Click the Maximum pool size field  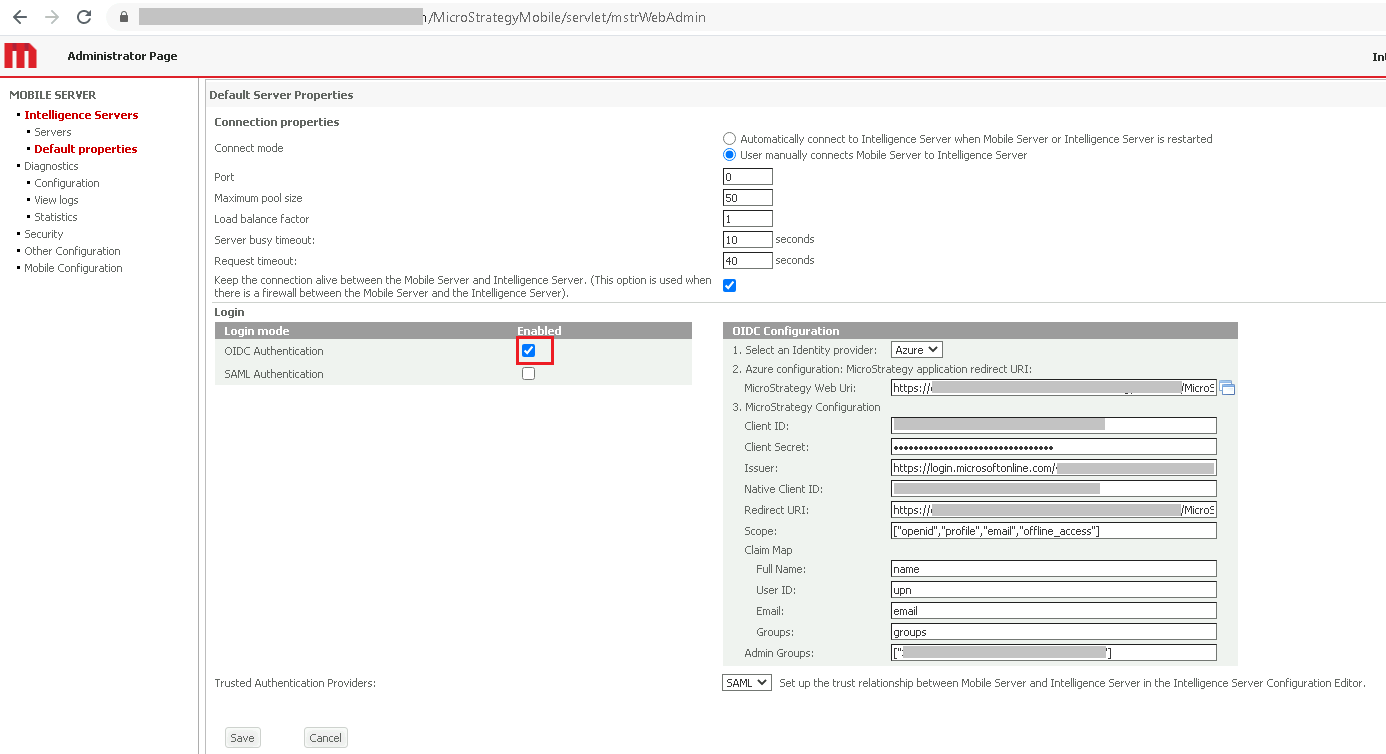pos(747,198)
